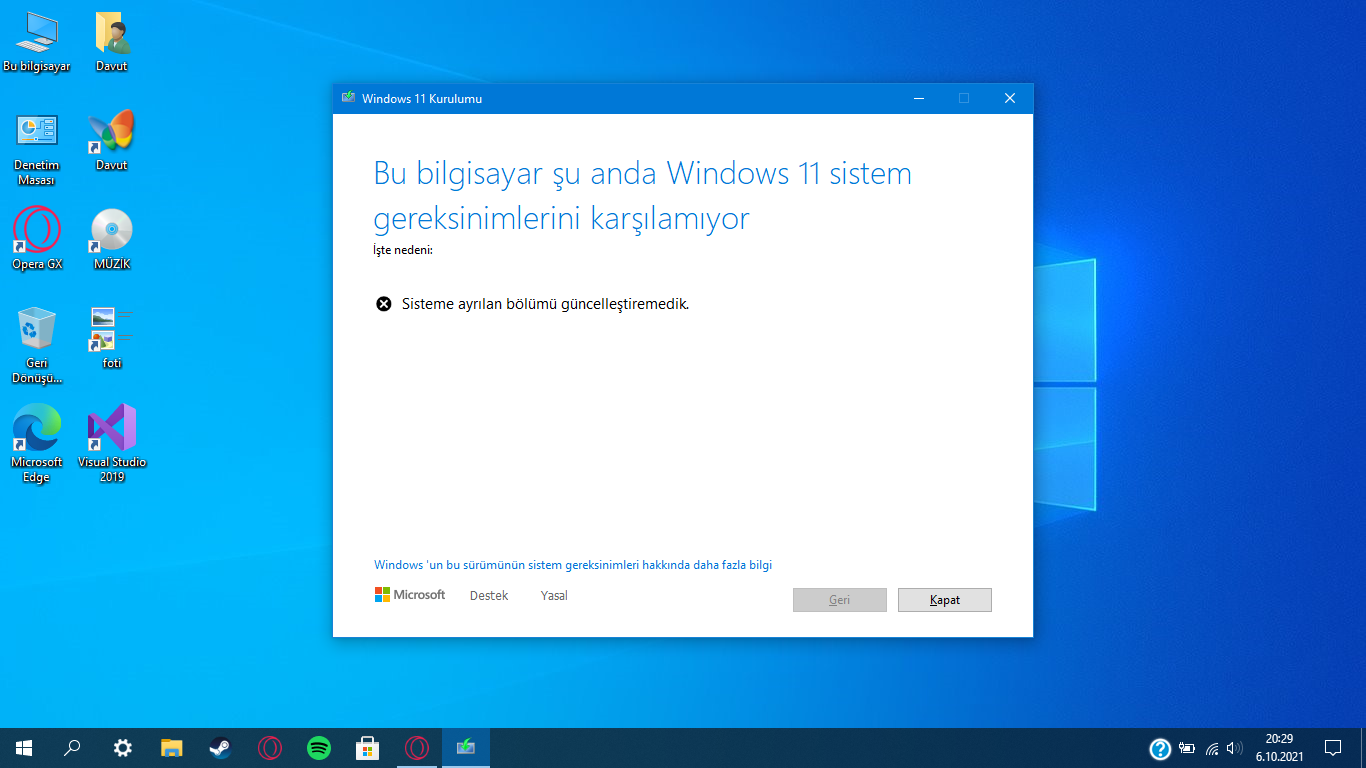The height and width of the screenshot is (768, 1366).
Task: Open the link about system requirements info
Action: point(573,565)
